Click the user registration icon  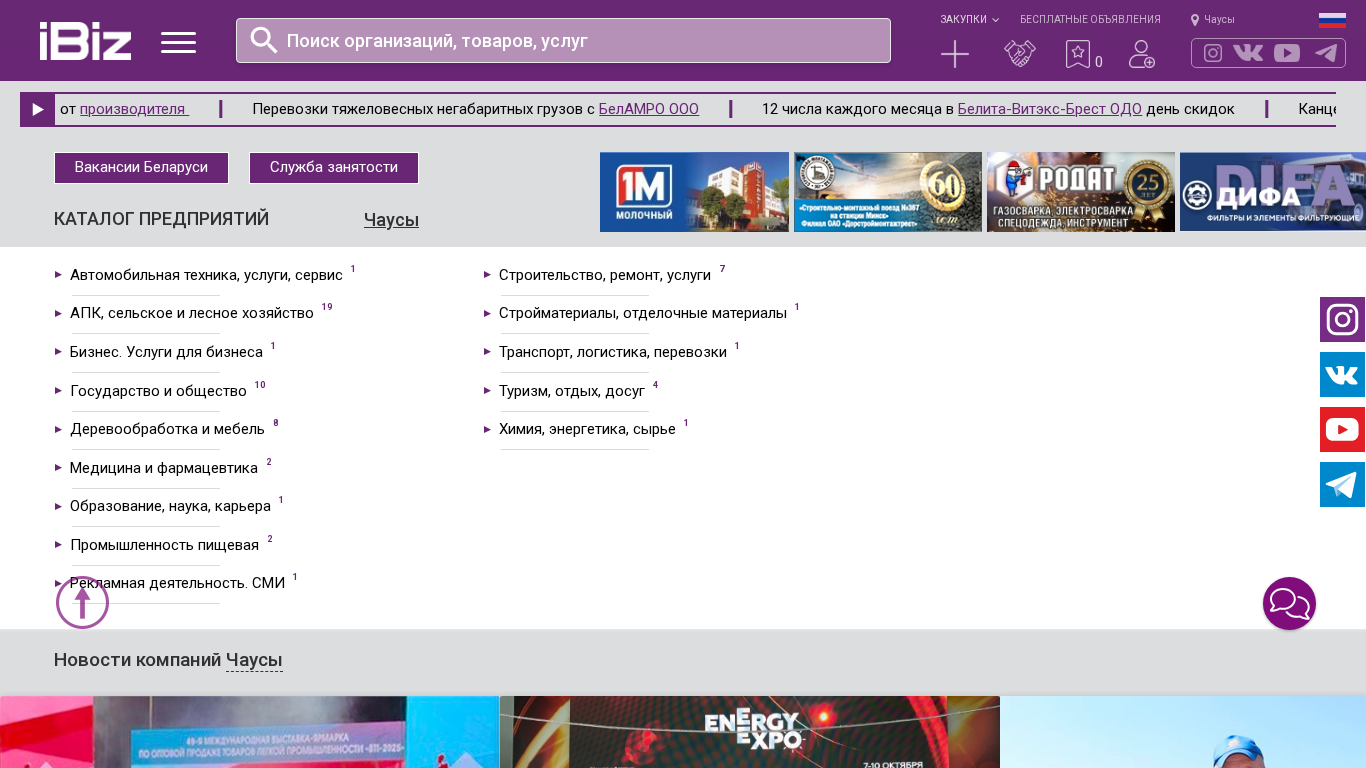pos(1142,54)
